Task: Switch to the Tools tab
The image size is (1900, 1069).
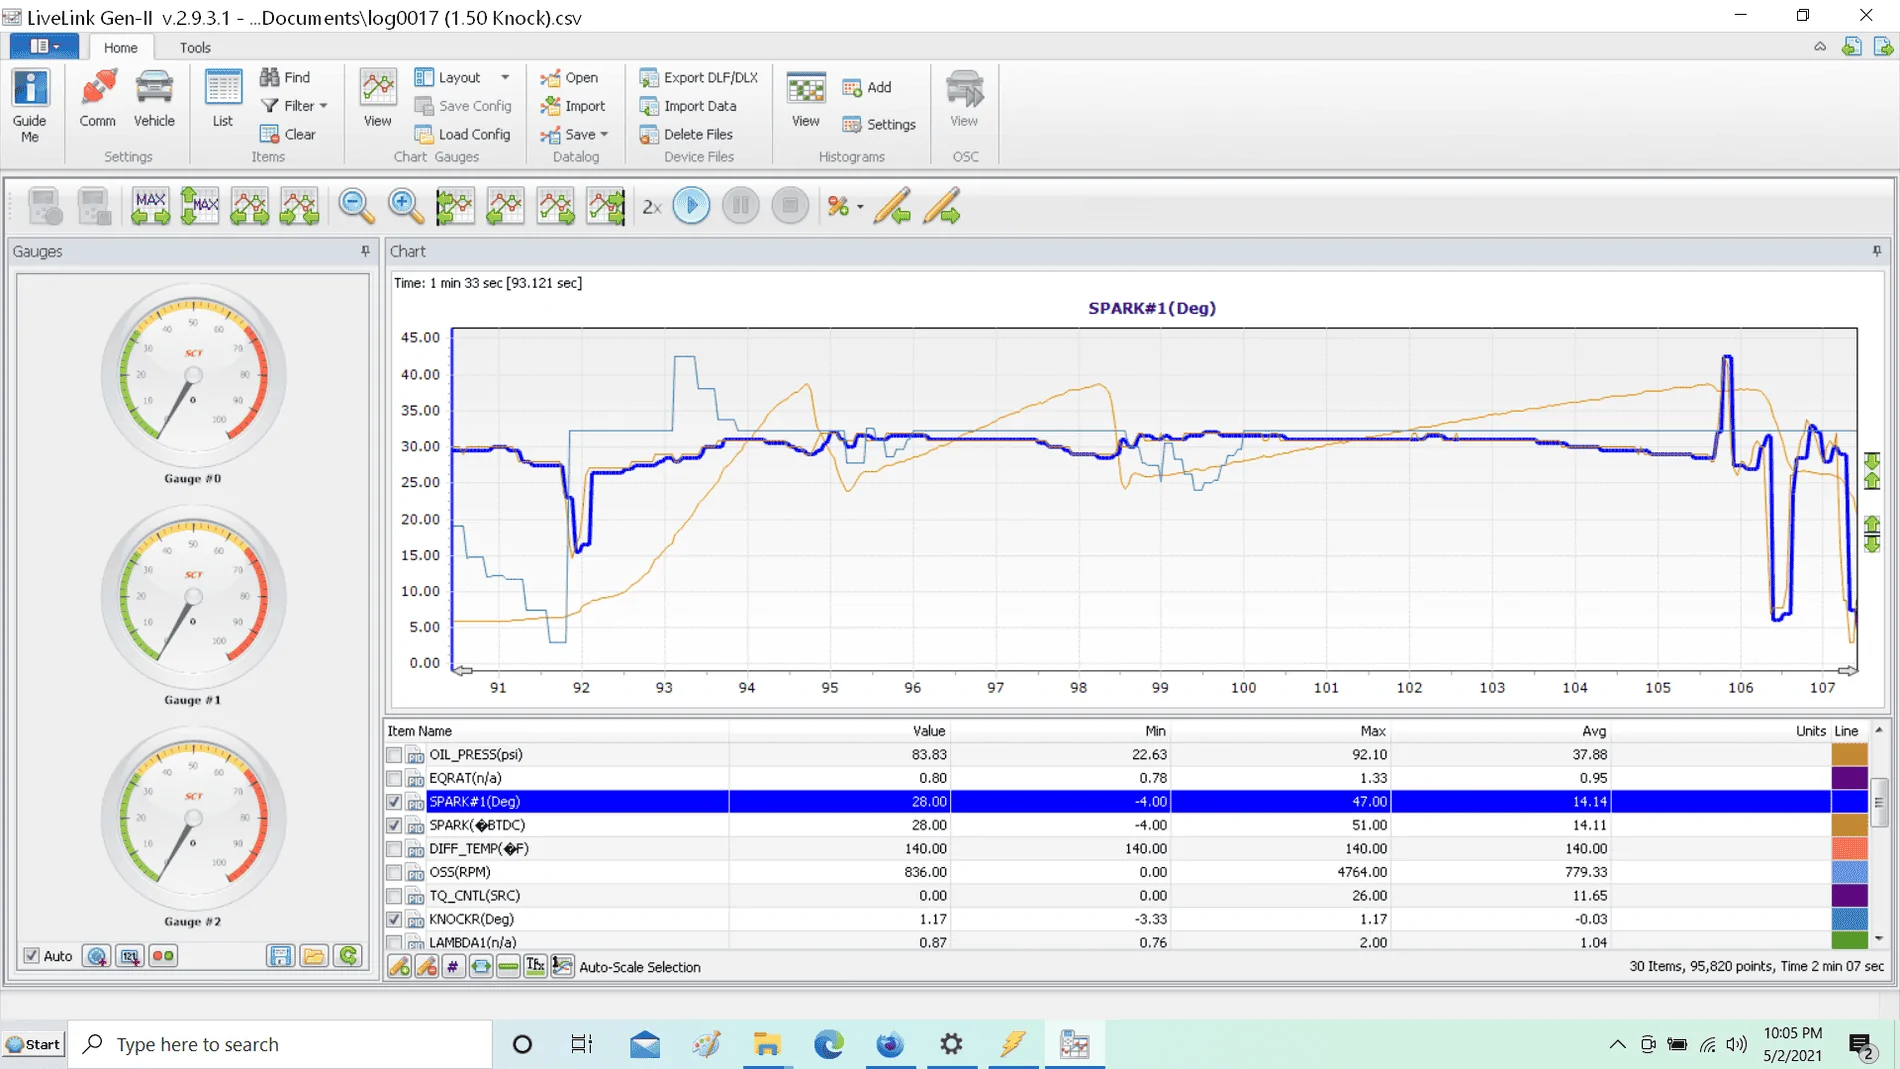Action: coord(195,47)
